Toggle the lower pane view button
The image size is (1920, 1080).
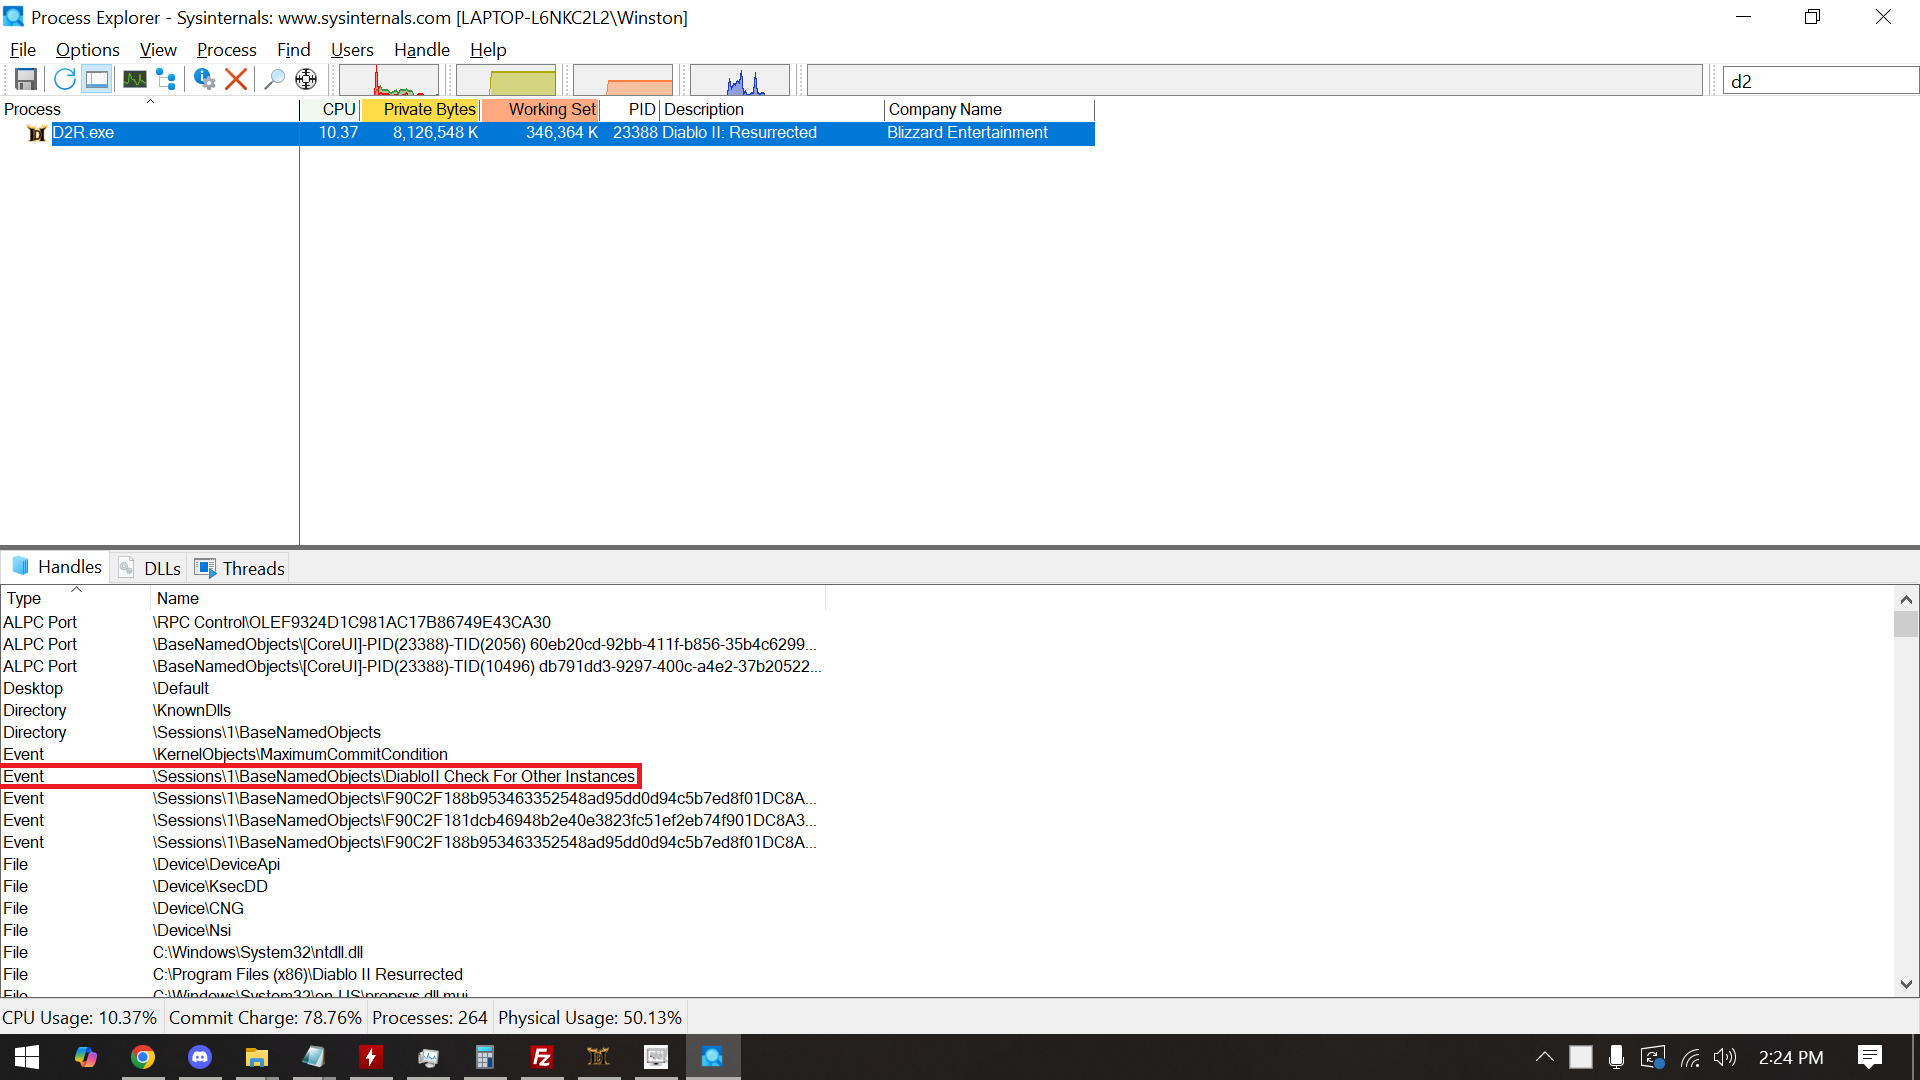[x=97, y=79]
